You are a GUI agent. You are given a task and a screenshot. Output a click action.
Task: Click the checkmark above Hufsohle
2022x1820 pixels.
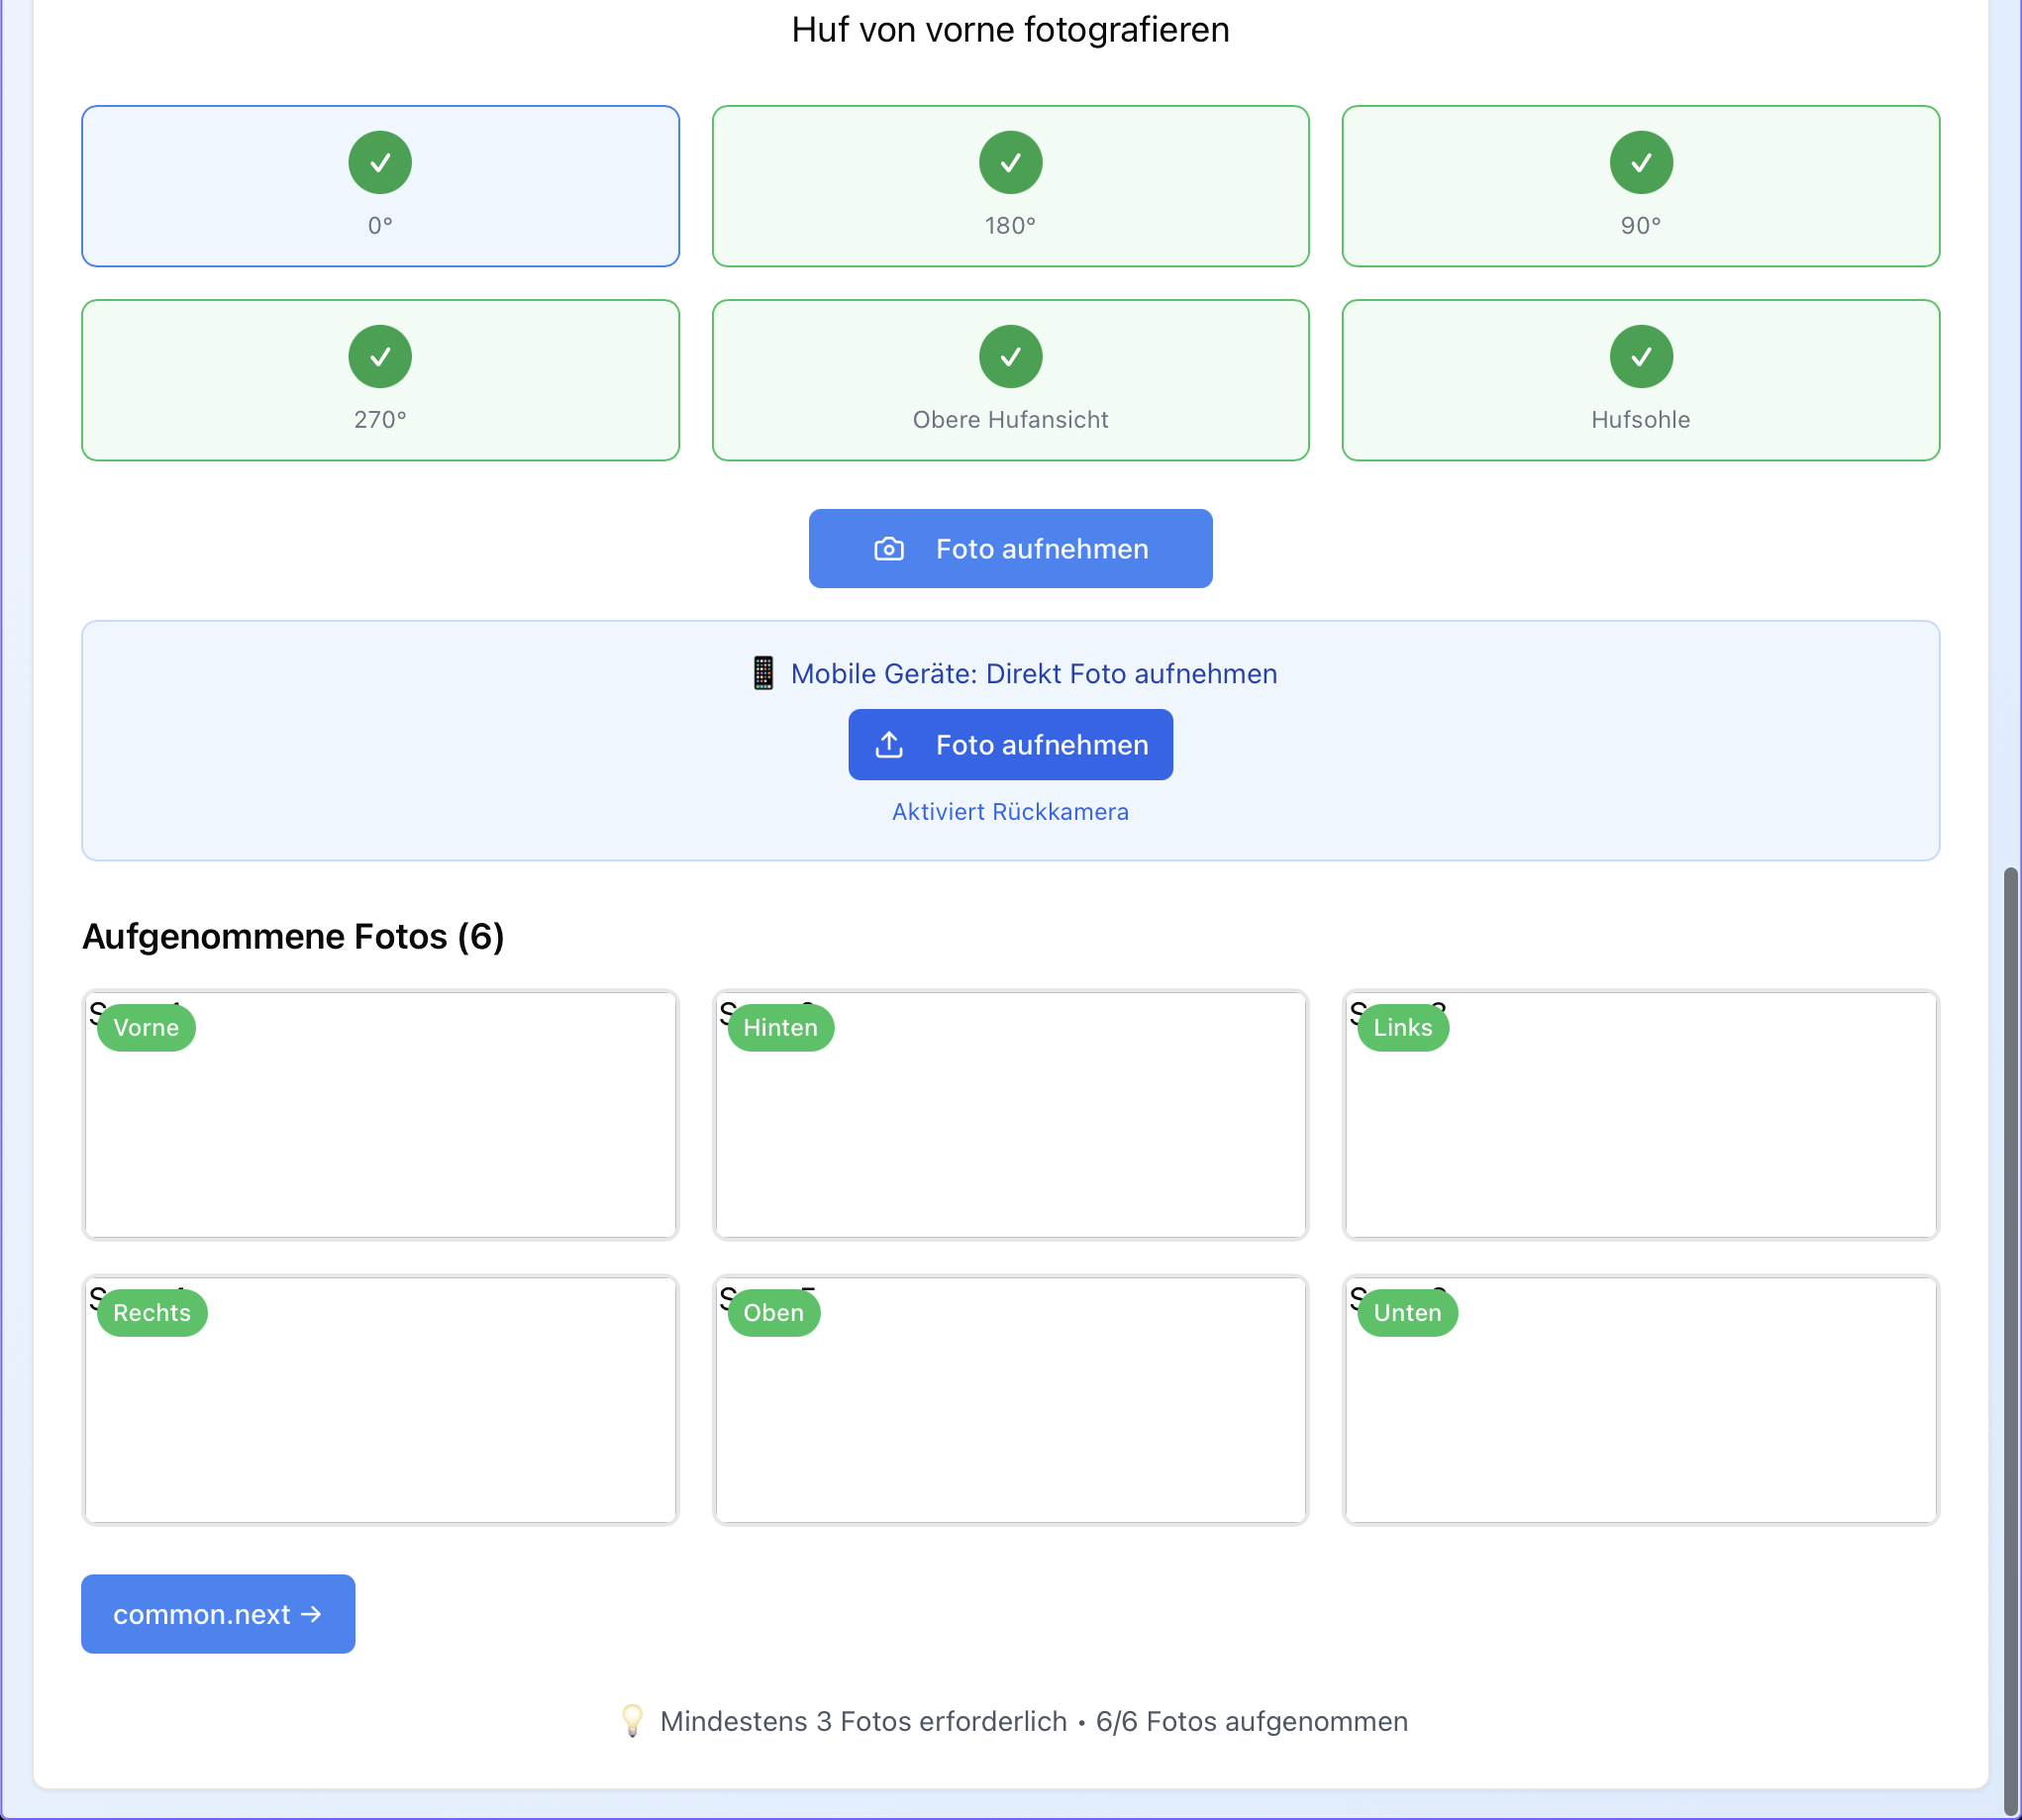(x=1640, y=356)
